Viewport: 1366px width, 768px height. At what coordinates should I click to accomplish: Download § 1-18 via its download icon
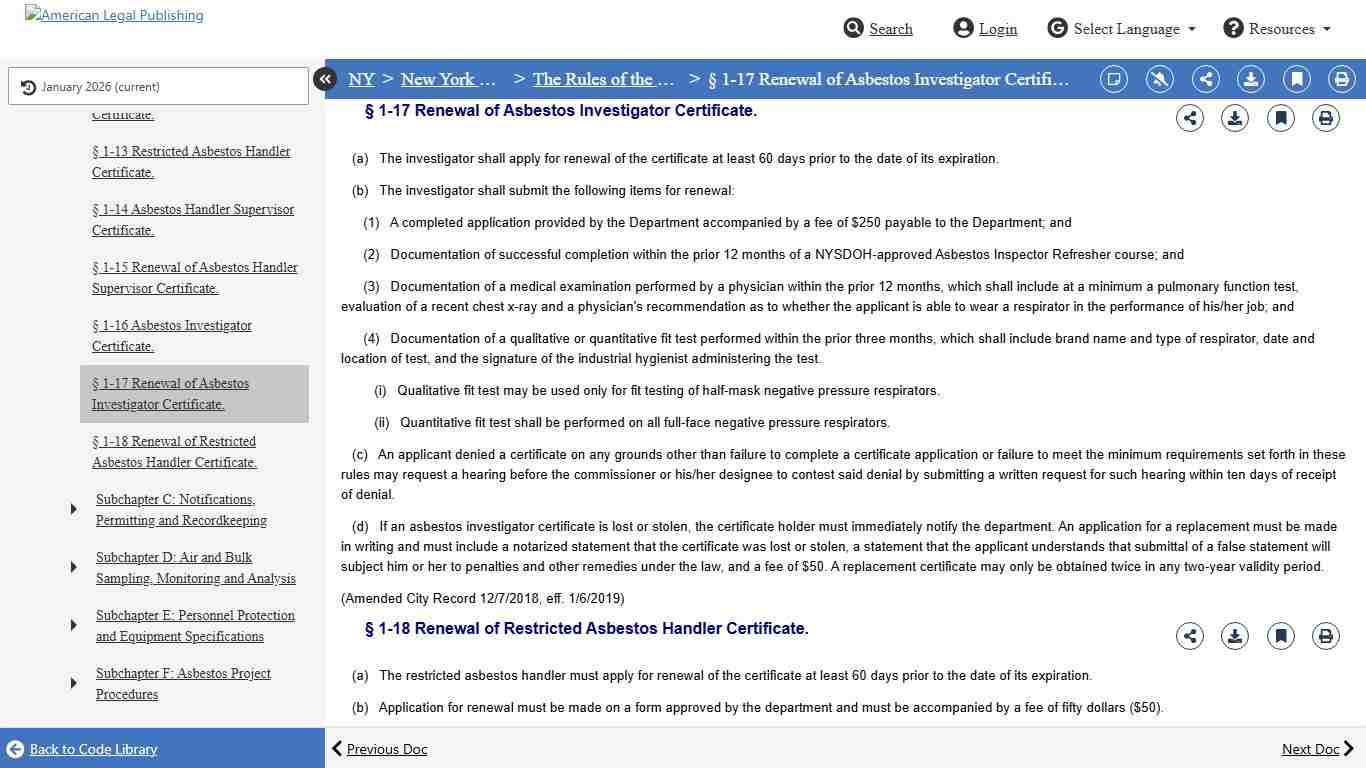(x=1235, y=636)
